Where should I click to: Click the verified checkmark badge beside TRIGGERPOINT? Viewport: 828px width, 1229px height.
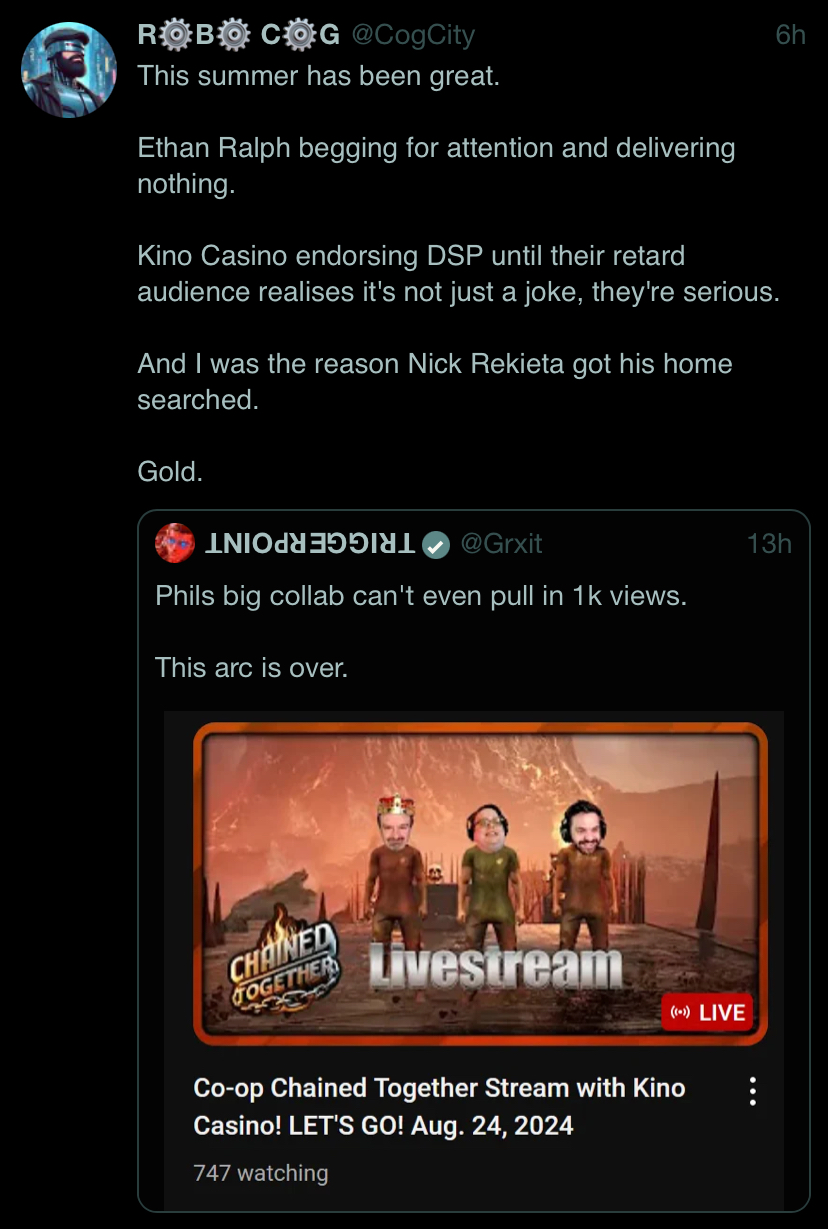pos(435,544)
